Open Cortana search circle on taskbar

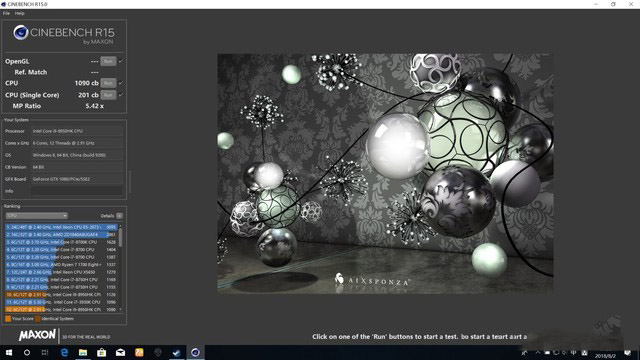coord(27,353)
